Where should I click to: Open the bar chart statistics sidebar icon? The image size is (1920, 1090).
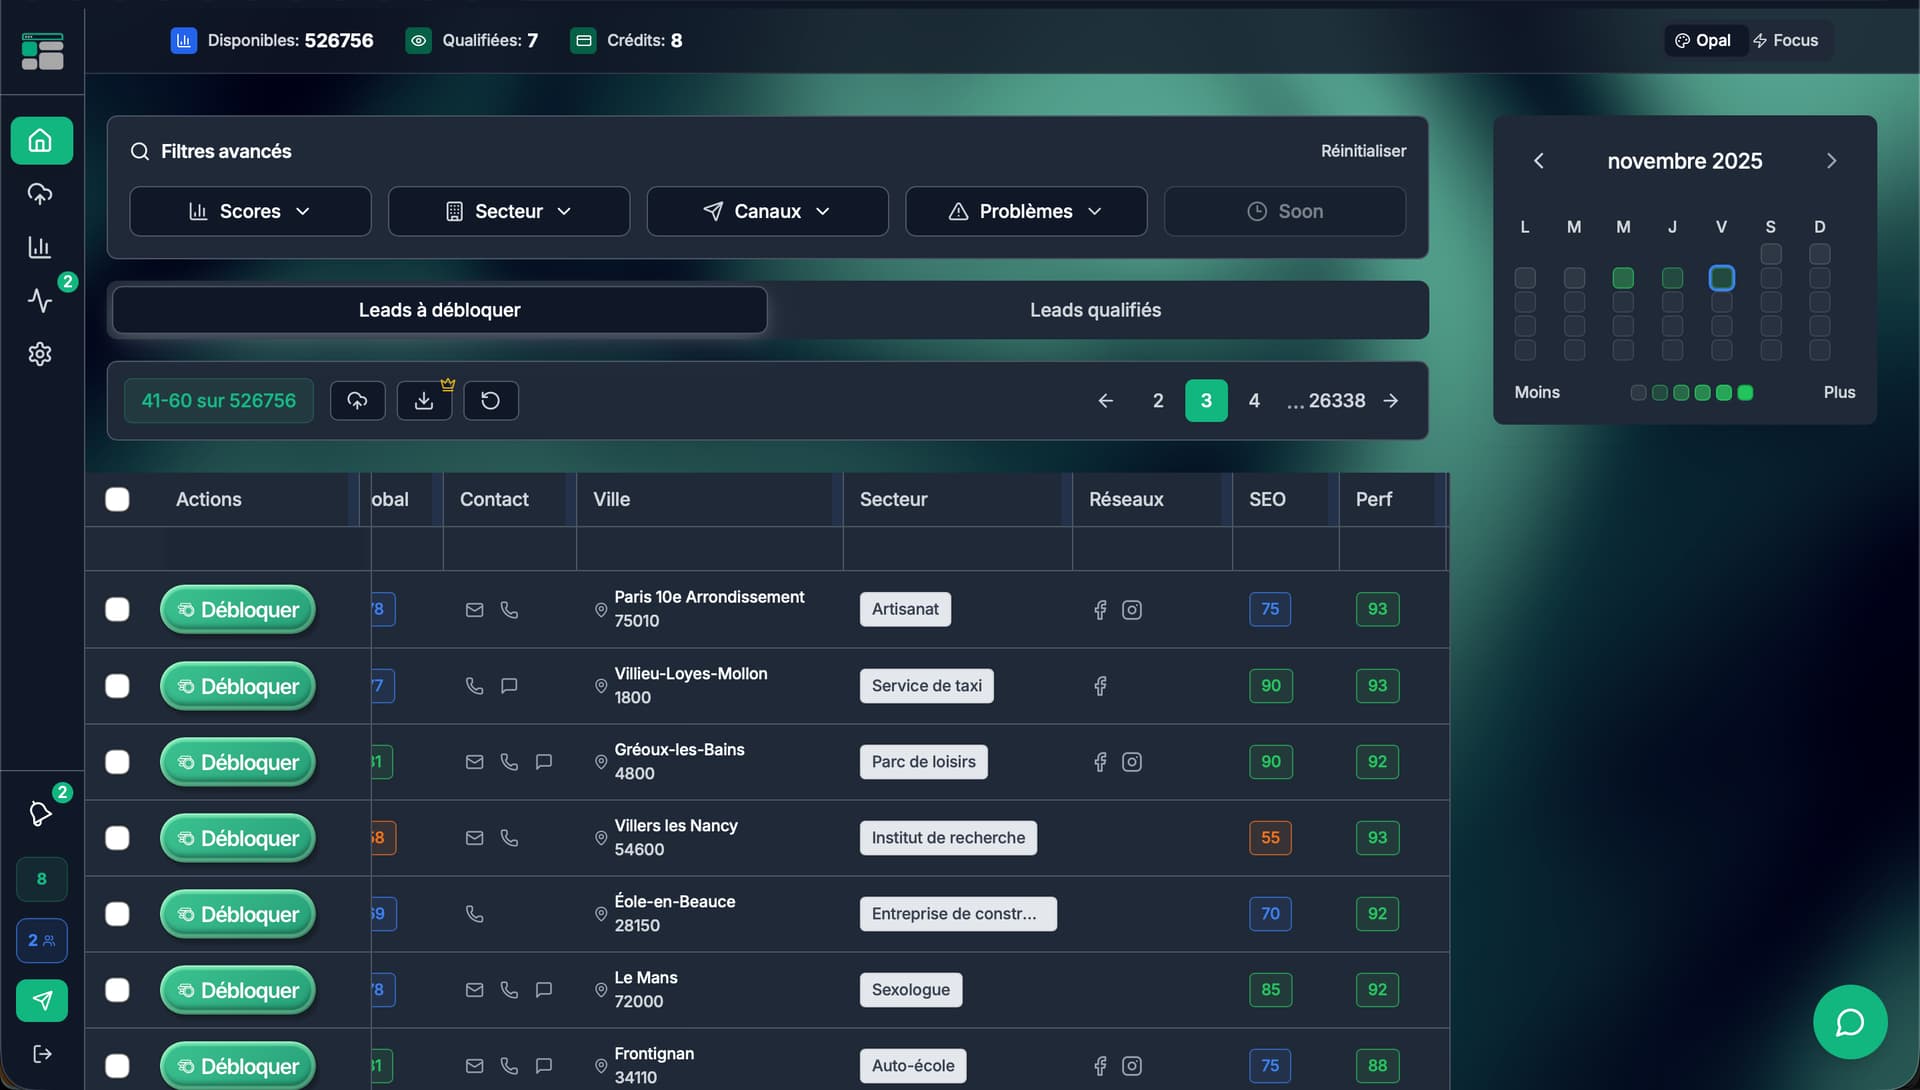40,247
